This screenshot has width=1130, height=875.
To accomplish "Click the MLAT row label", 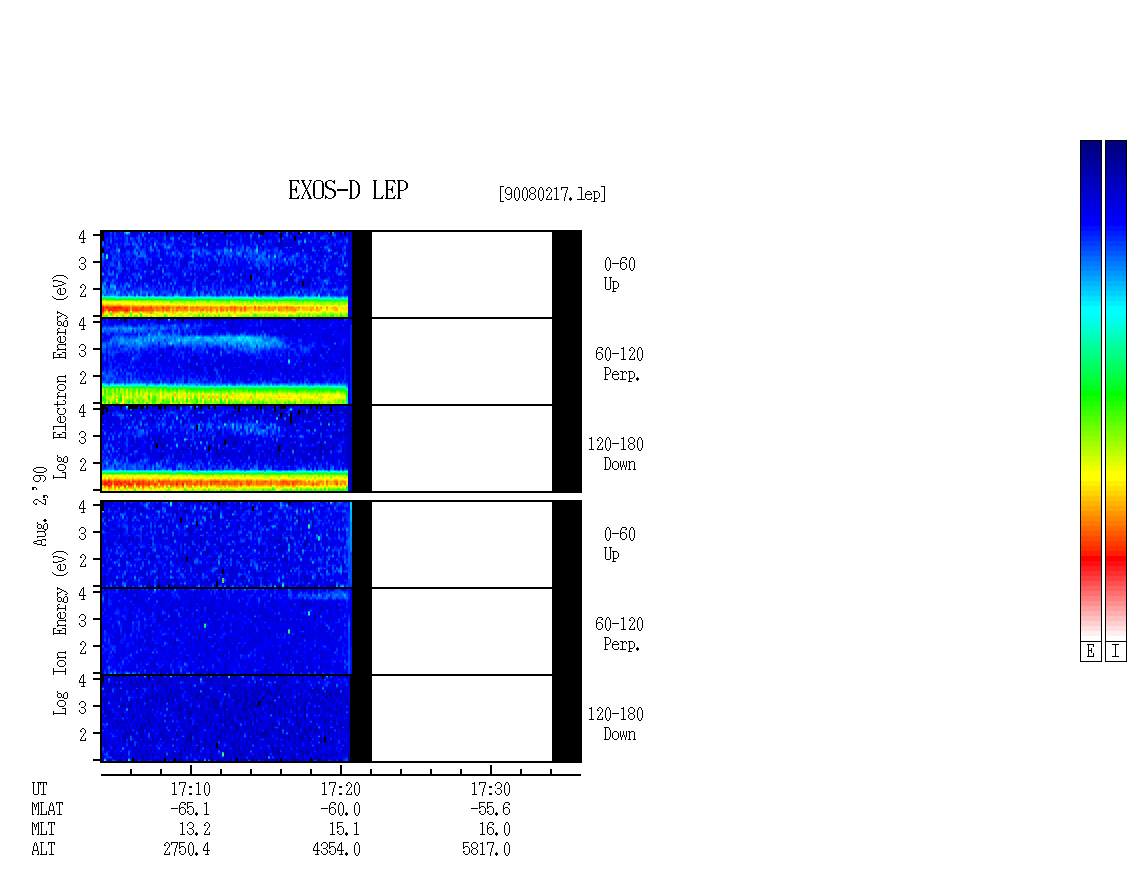I will [x=47, y=809].
